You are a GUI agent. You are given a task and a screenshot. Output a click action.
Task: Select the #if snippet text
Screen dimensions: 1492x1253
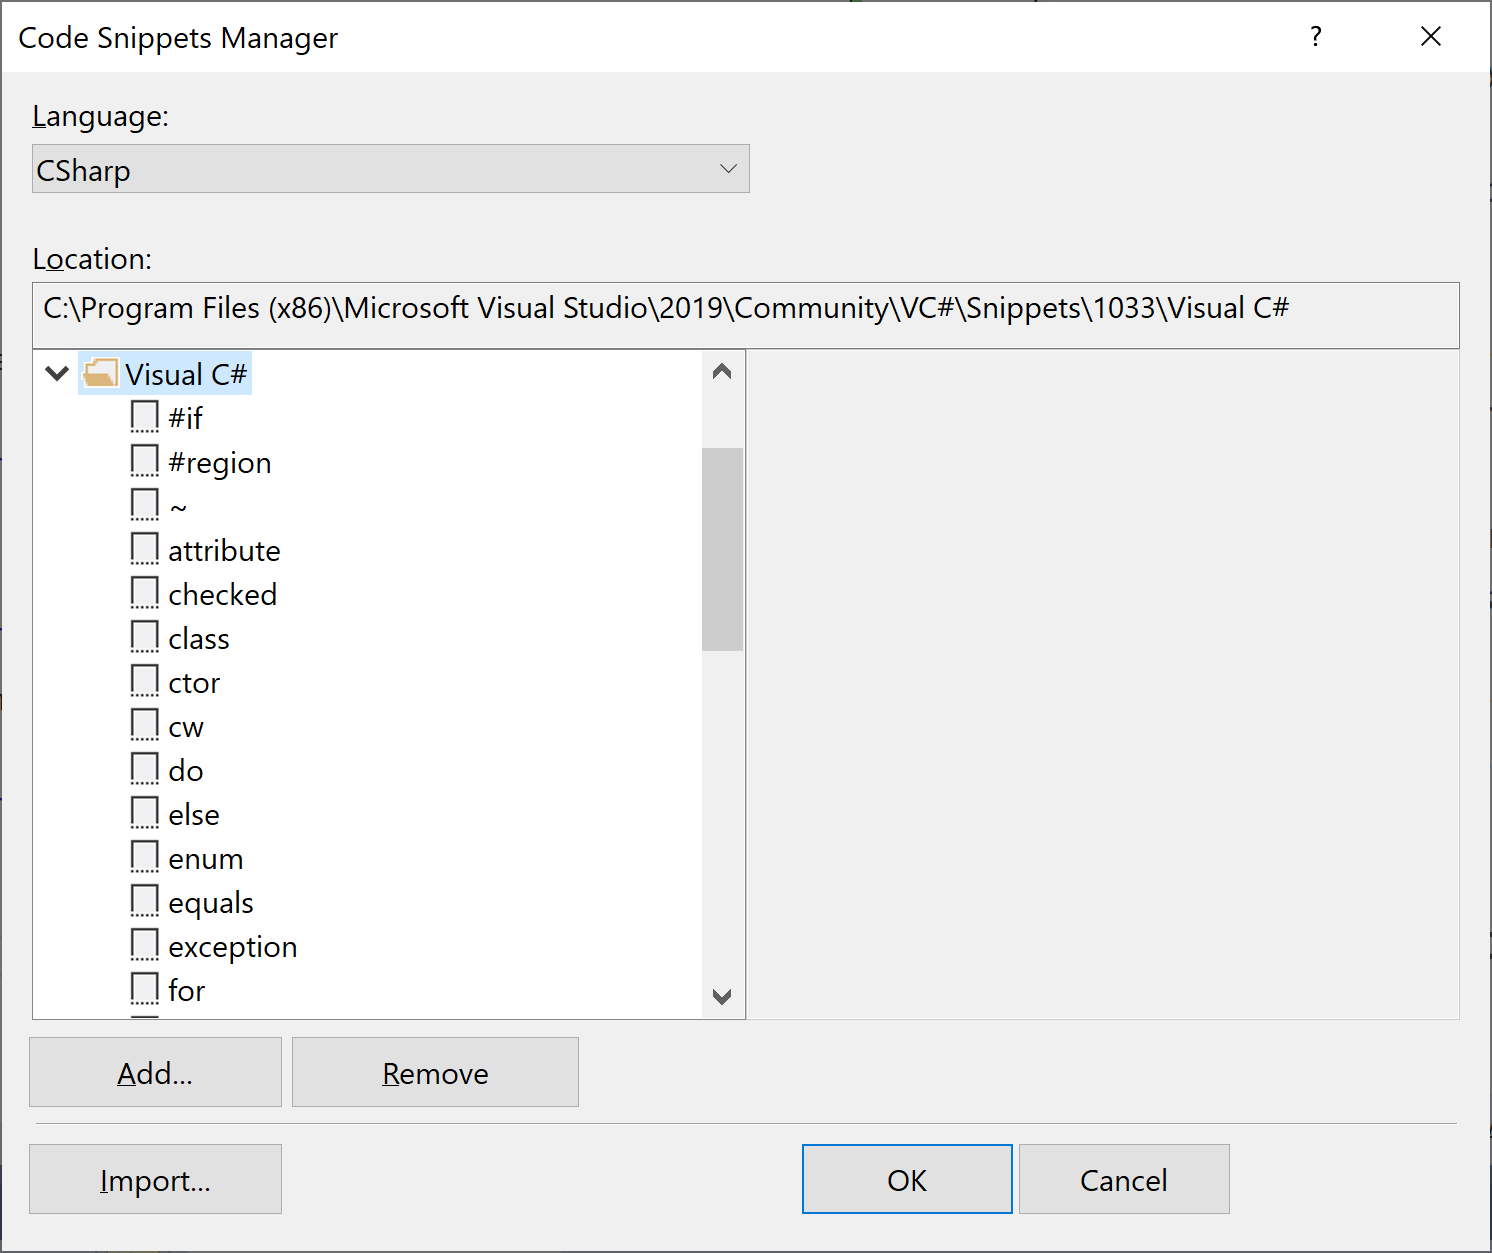(x=186, y=418)
